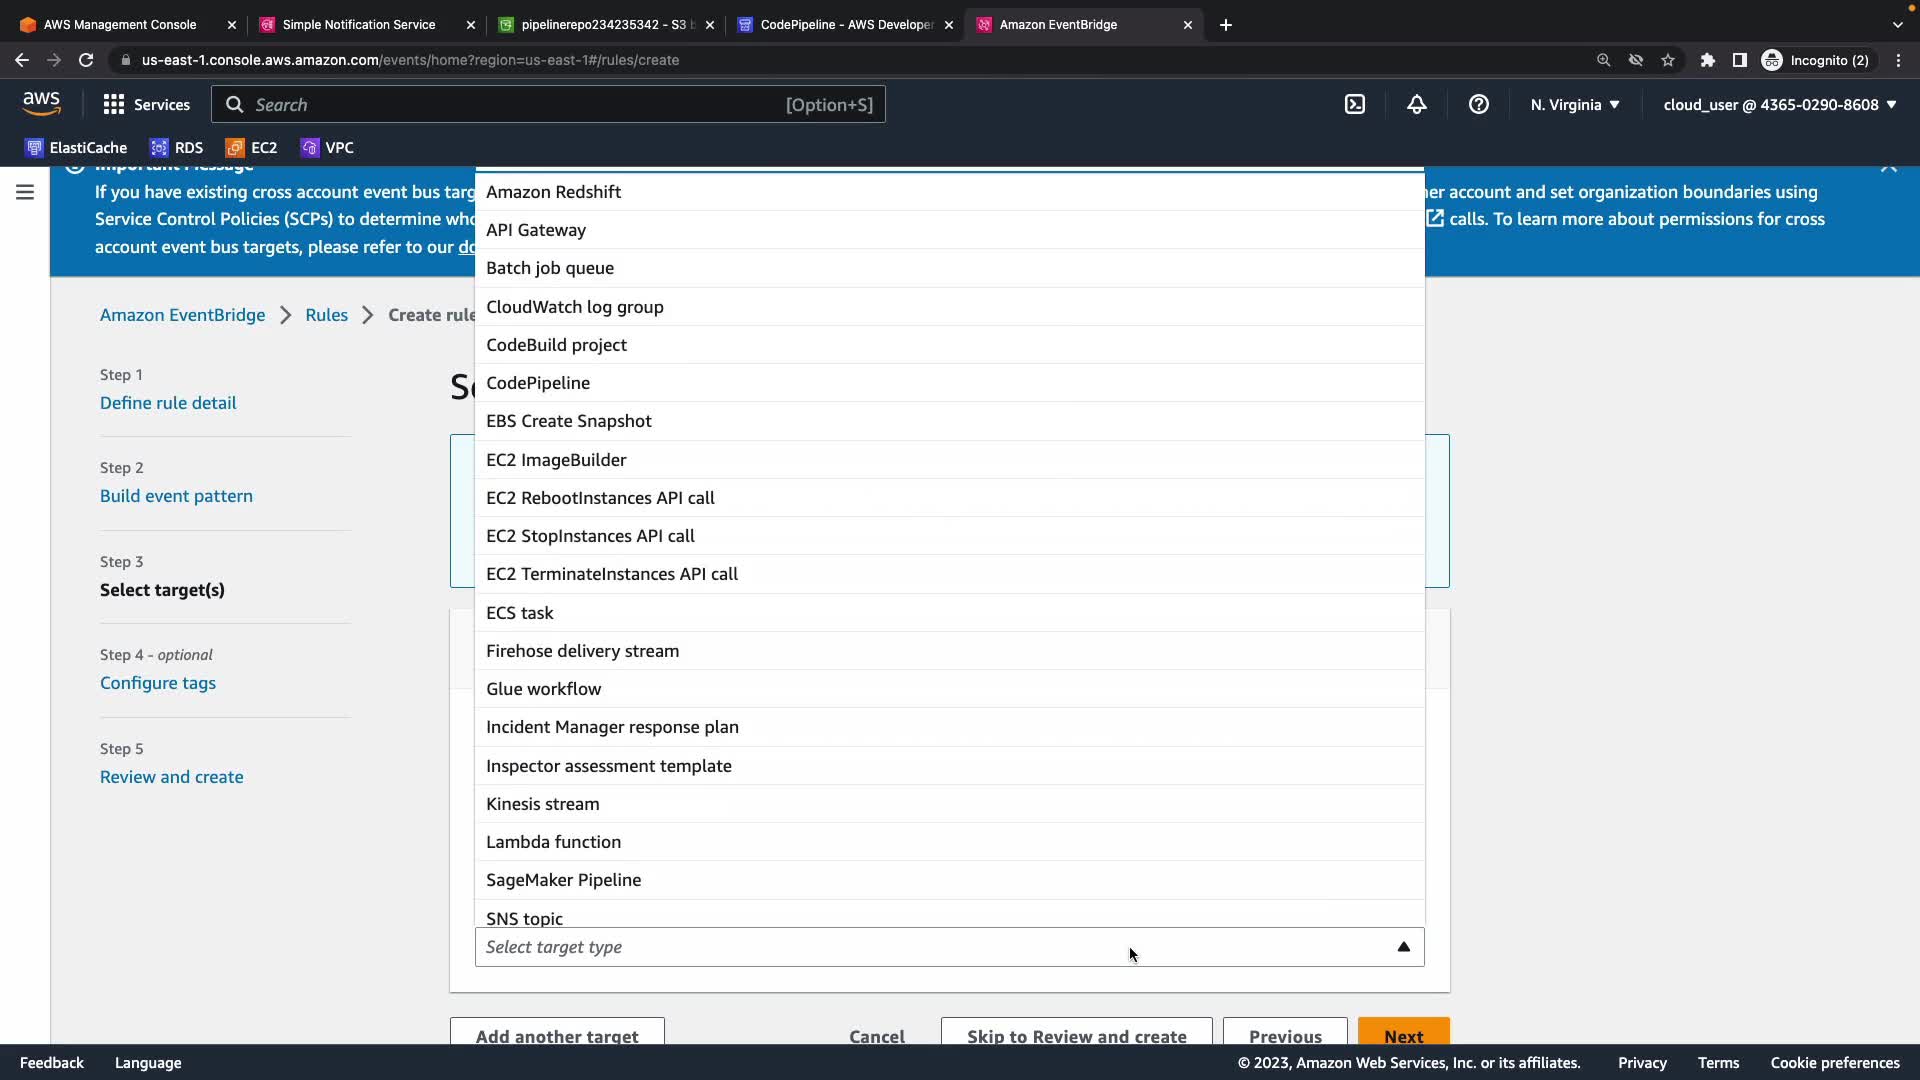Pick the SNS topic option
The image size is (1920, 1080).
point(524,917)
